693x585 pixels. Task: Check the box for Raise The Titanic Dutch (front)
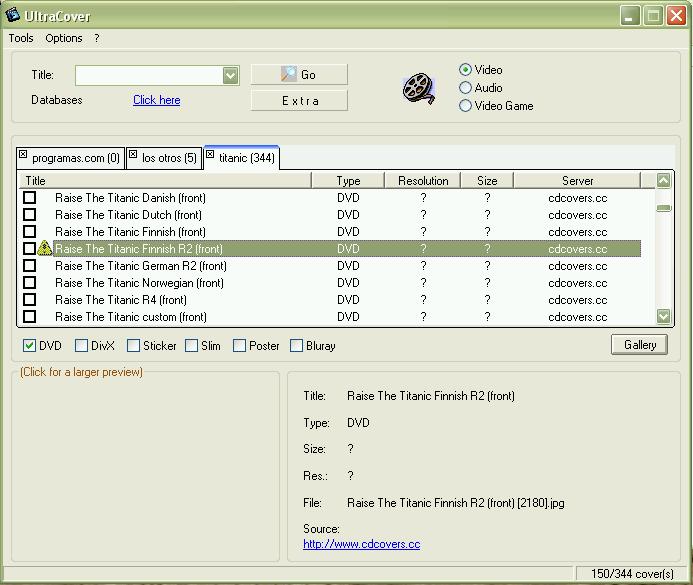pyautogui.click(x=30, y=214)
